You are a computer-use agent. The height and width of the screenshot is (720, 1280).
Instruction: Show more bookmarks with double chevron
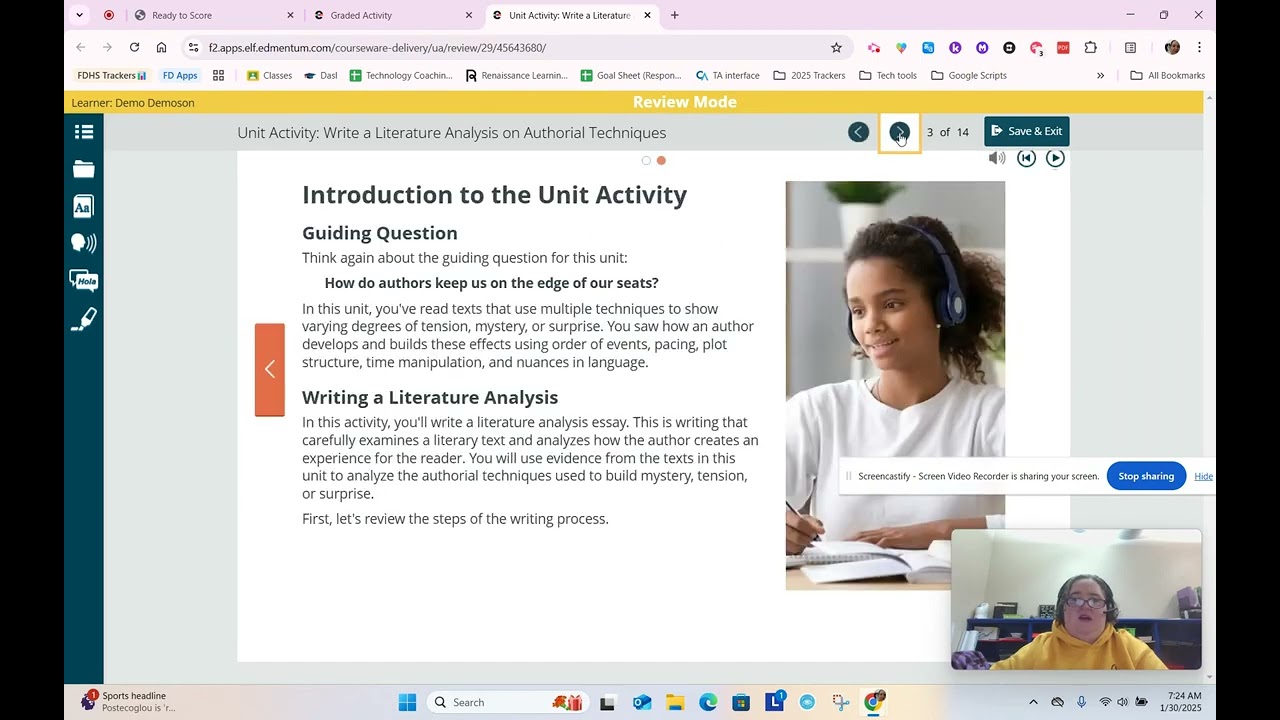coord(1100,75)
